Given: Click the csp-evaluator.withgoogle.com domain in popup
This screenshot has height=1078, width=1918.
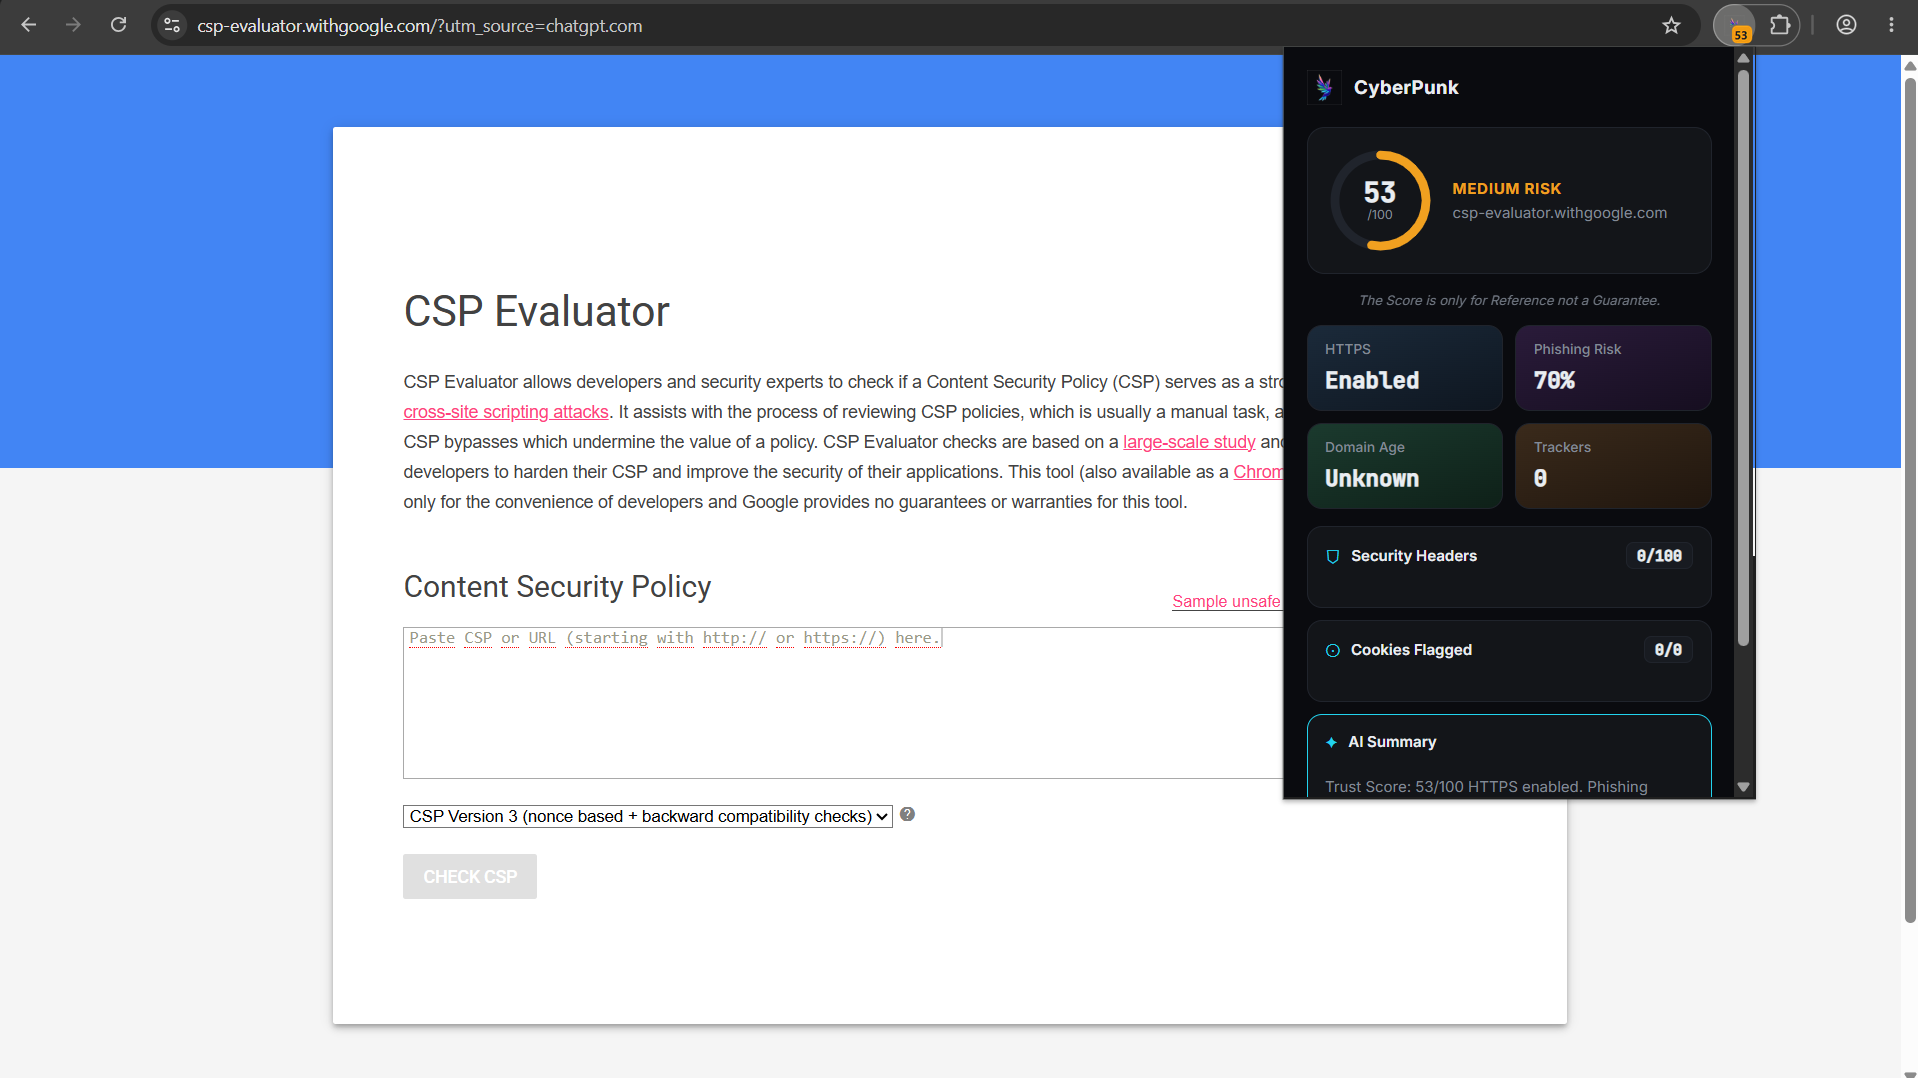Looking at the screenshot, I should pos(1559,213).
